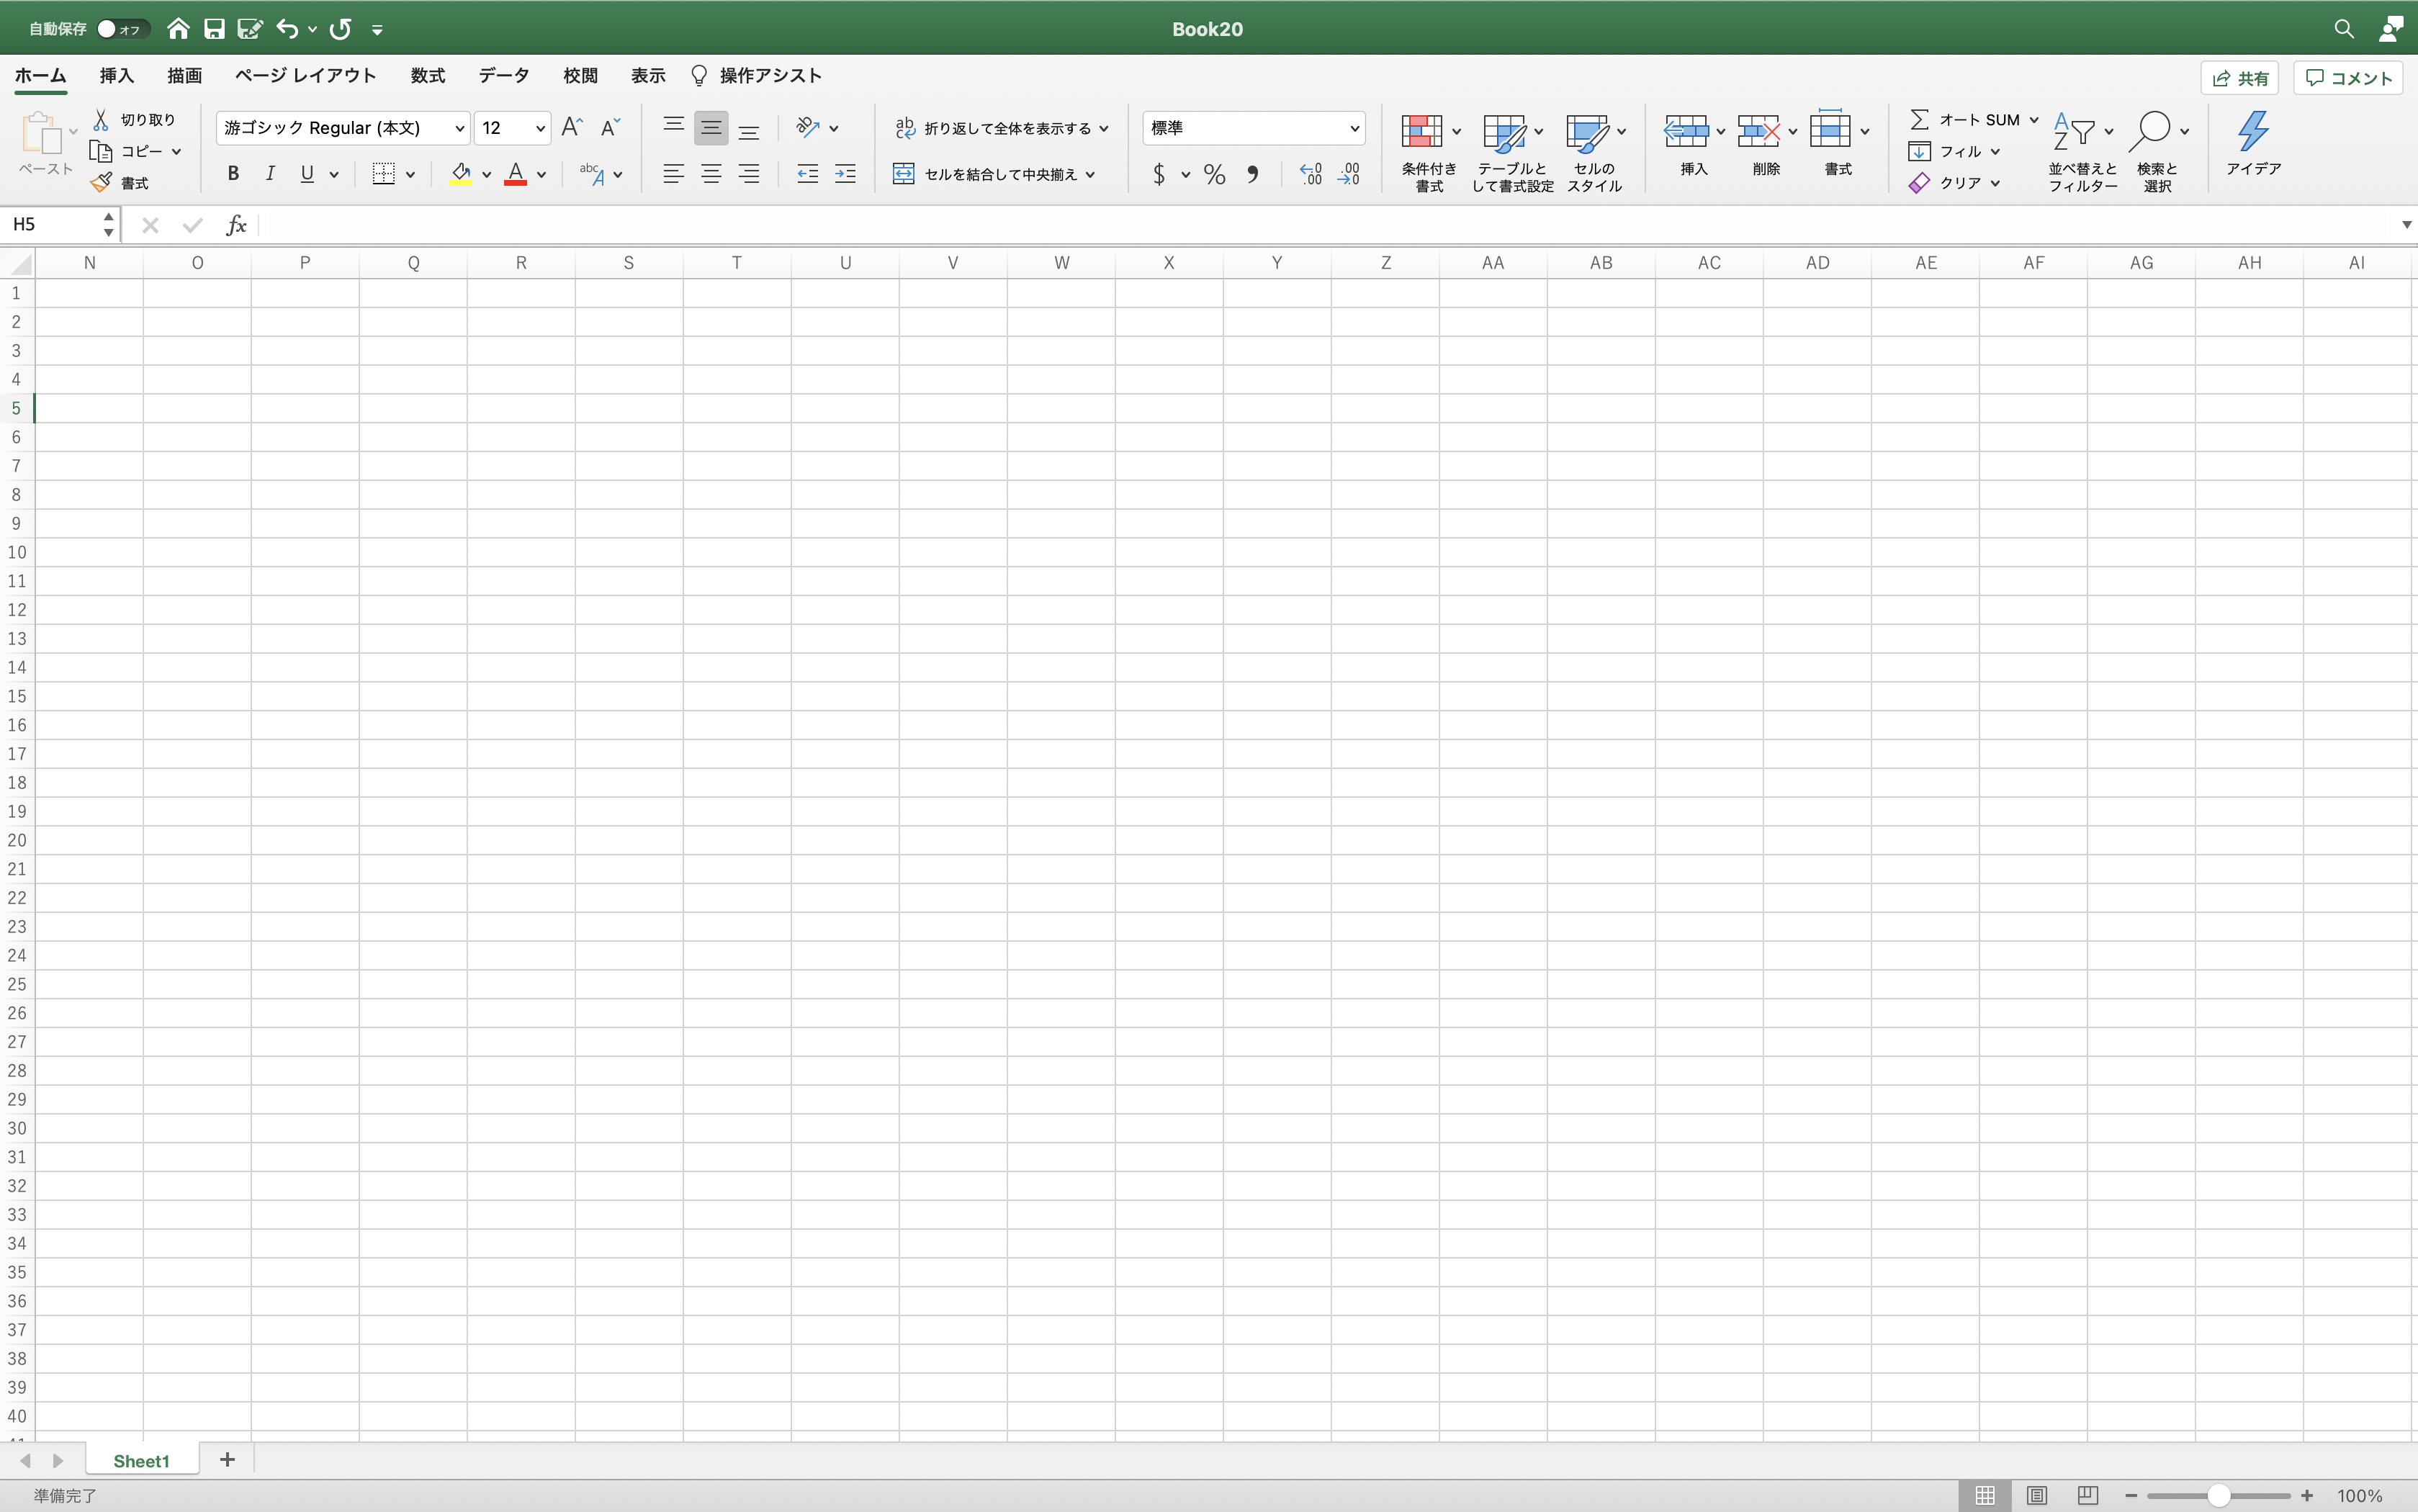Viewport: 2418px width, 1512px height.
Task: Switch to Page Break Preview in status bar
Action: tap(2087, 1495)
